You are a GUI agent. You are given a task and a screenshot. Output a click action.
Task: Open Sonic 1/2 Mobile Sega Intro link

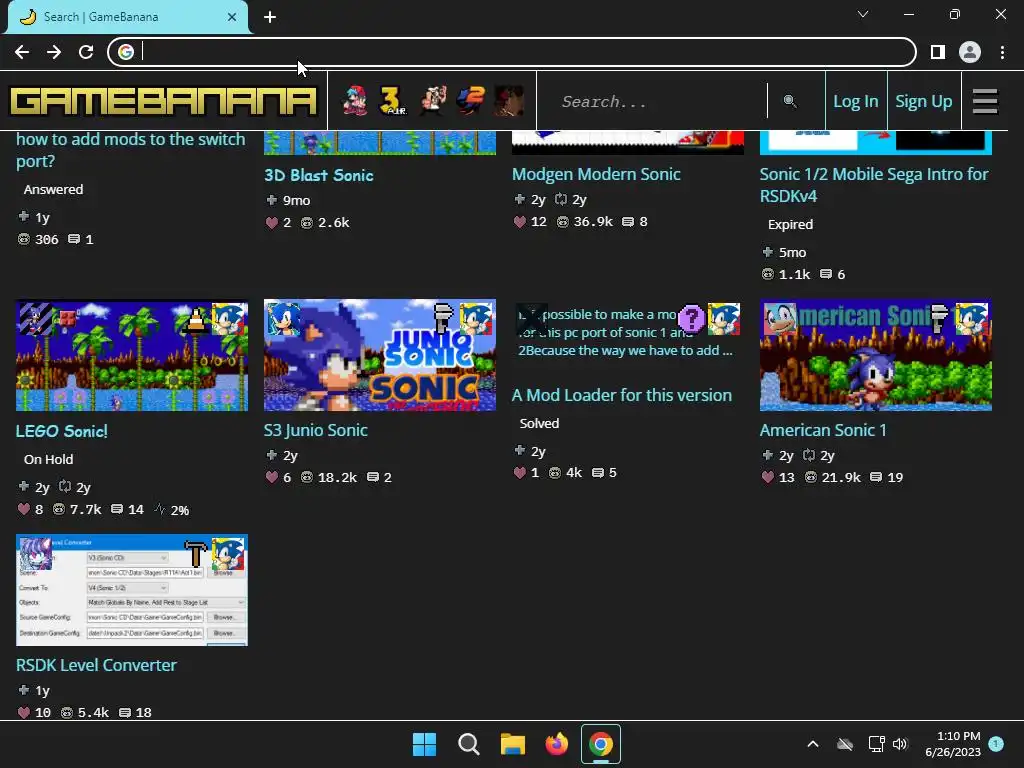coord(874,185)
